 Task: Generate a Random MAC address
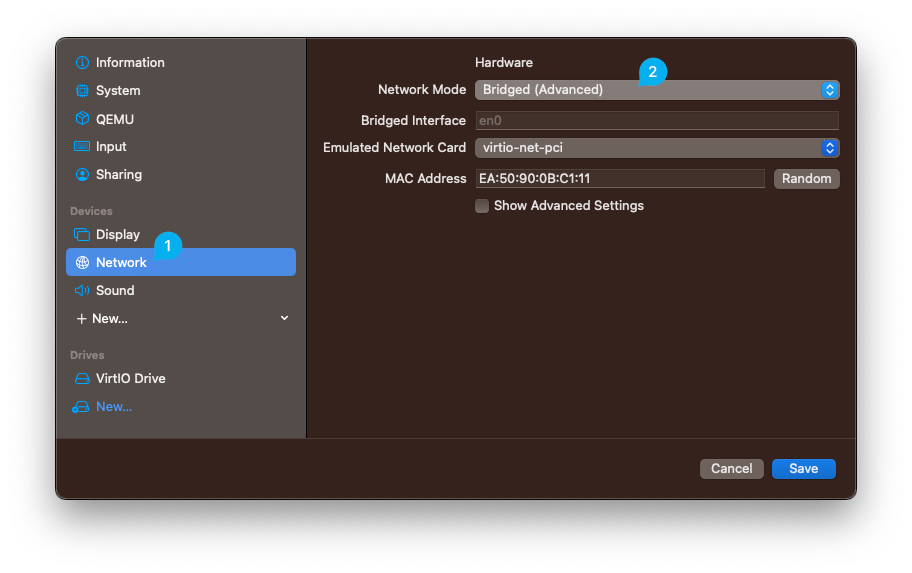point(806,179)
